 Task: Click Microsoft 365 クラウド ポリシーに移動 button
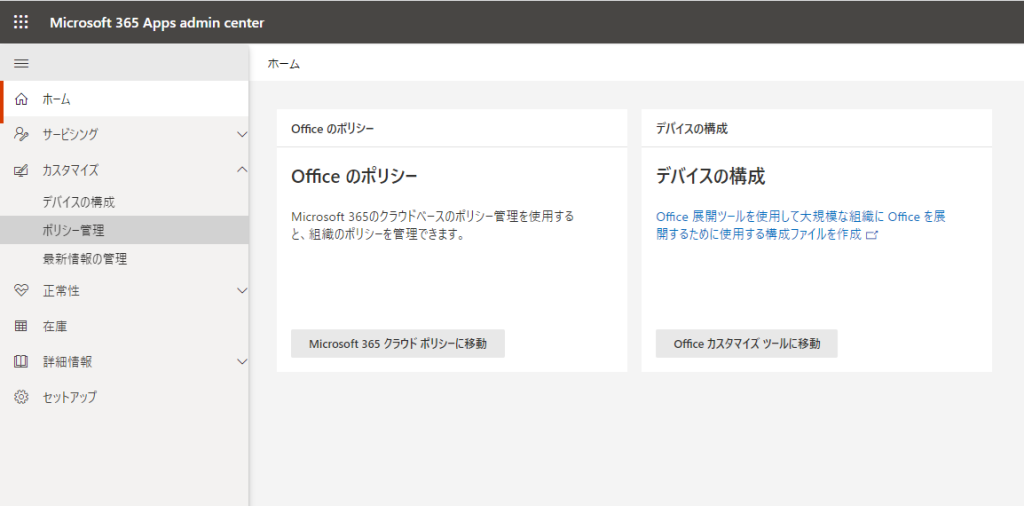point(397,344)
